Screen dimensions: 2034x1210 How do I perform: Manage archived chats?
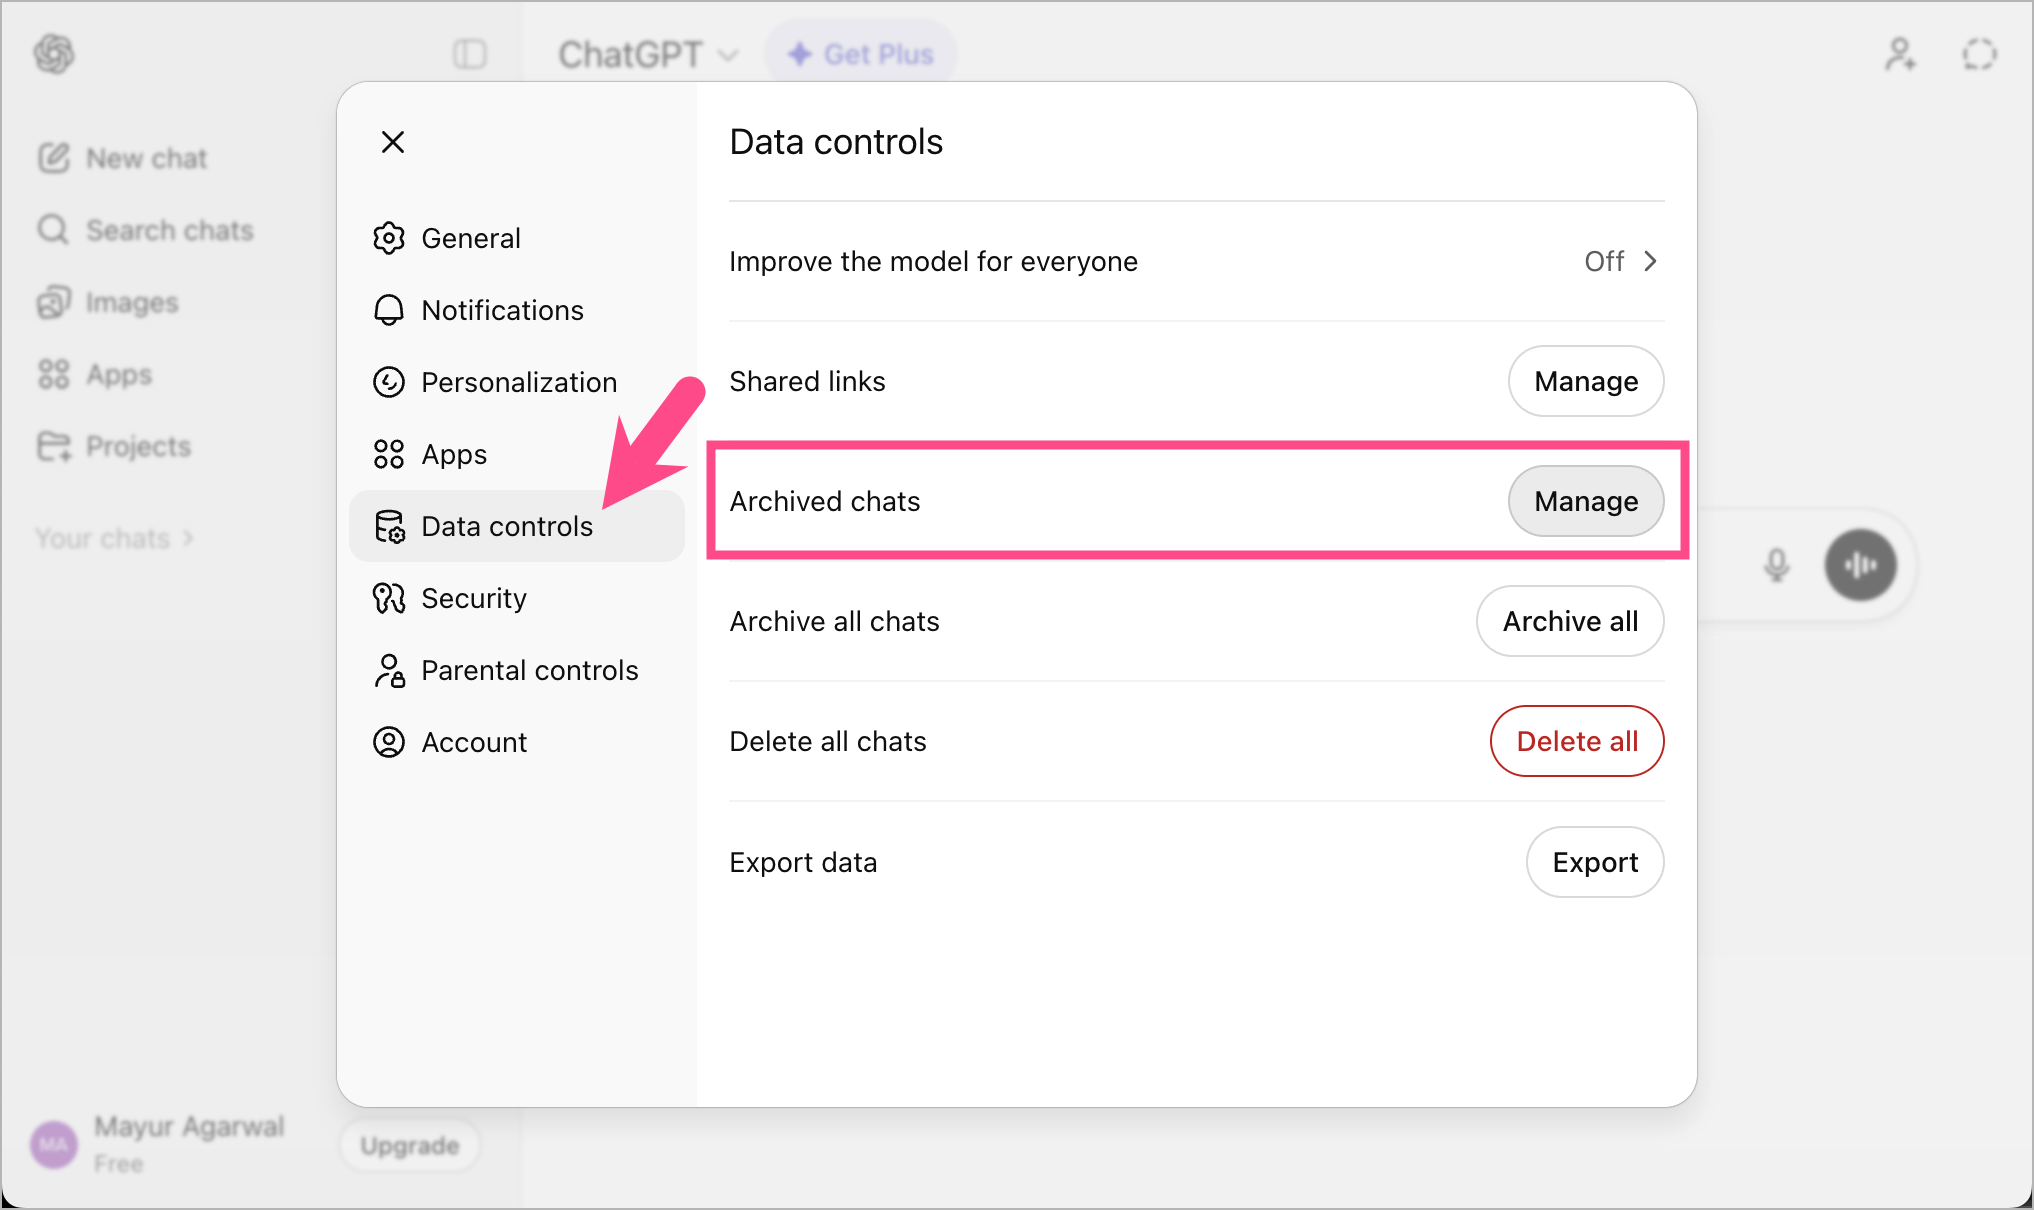(x=1585, y=501)
